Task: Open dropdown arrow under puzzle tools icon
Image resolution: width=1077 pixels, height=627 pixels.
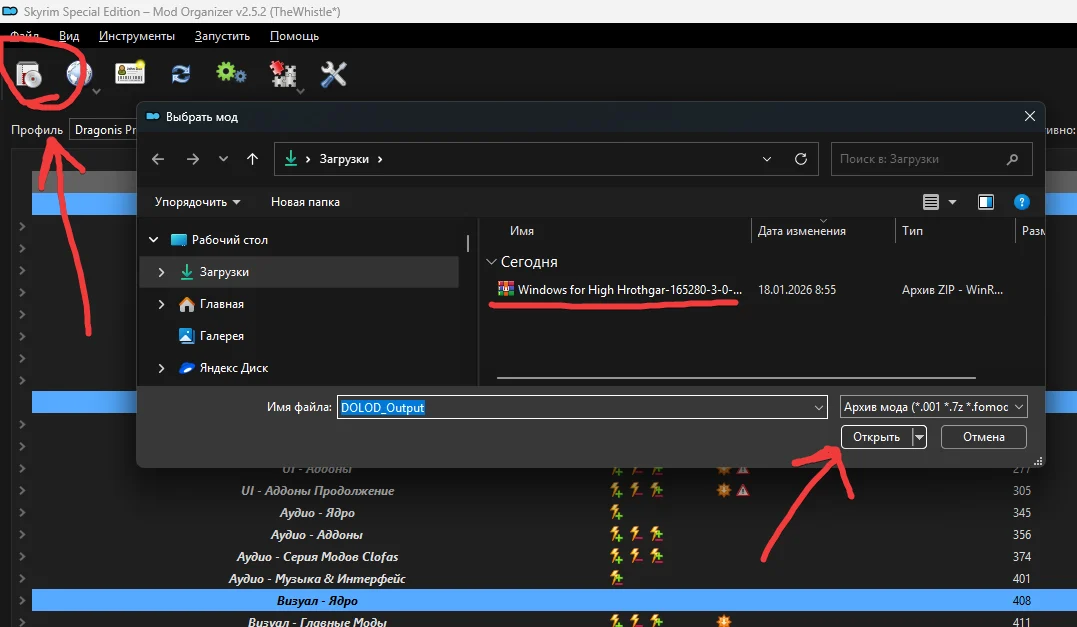Action: coord(300,91)
